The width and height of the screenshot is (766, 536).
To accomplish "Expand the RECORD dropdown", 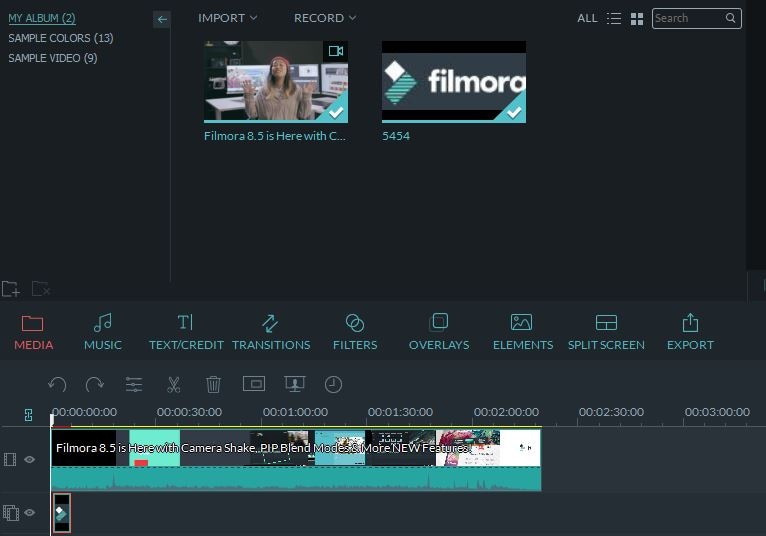I will (x=325, y=18).
